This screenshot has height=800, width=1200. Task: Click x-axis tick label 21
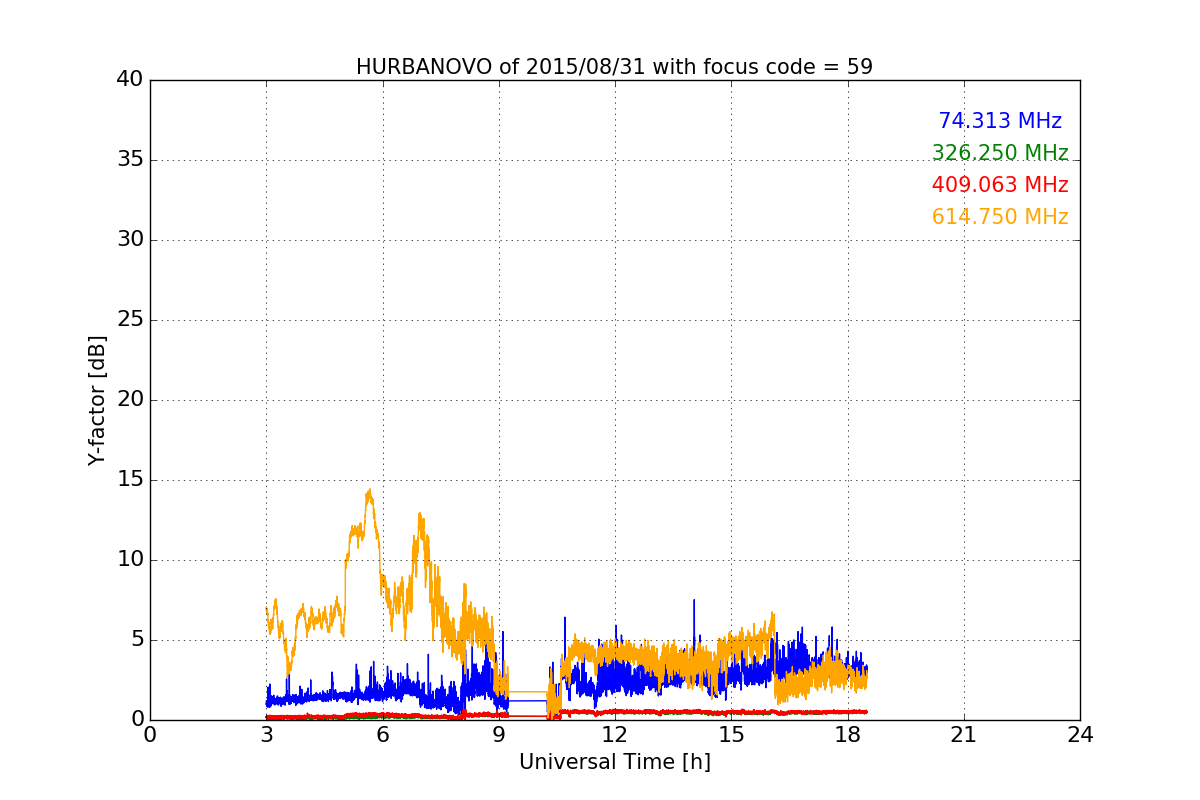[x=964, y=734]
